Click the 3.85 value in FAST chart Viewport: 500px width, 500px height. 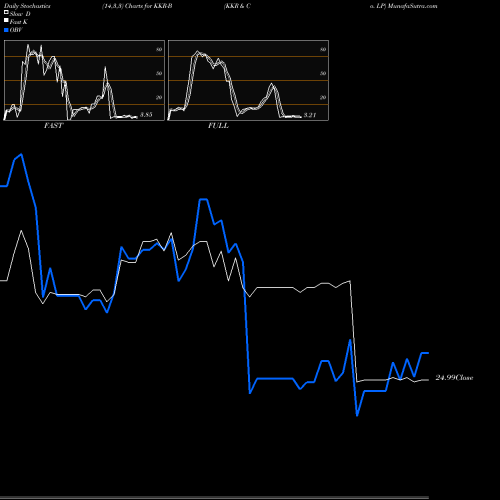point(146,115)
